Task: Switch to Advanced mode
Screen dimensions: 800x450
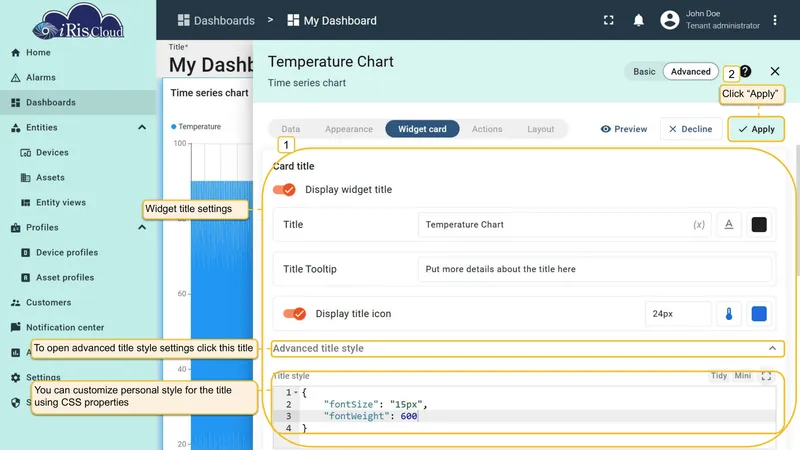Action: [690, 71]
